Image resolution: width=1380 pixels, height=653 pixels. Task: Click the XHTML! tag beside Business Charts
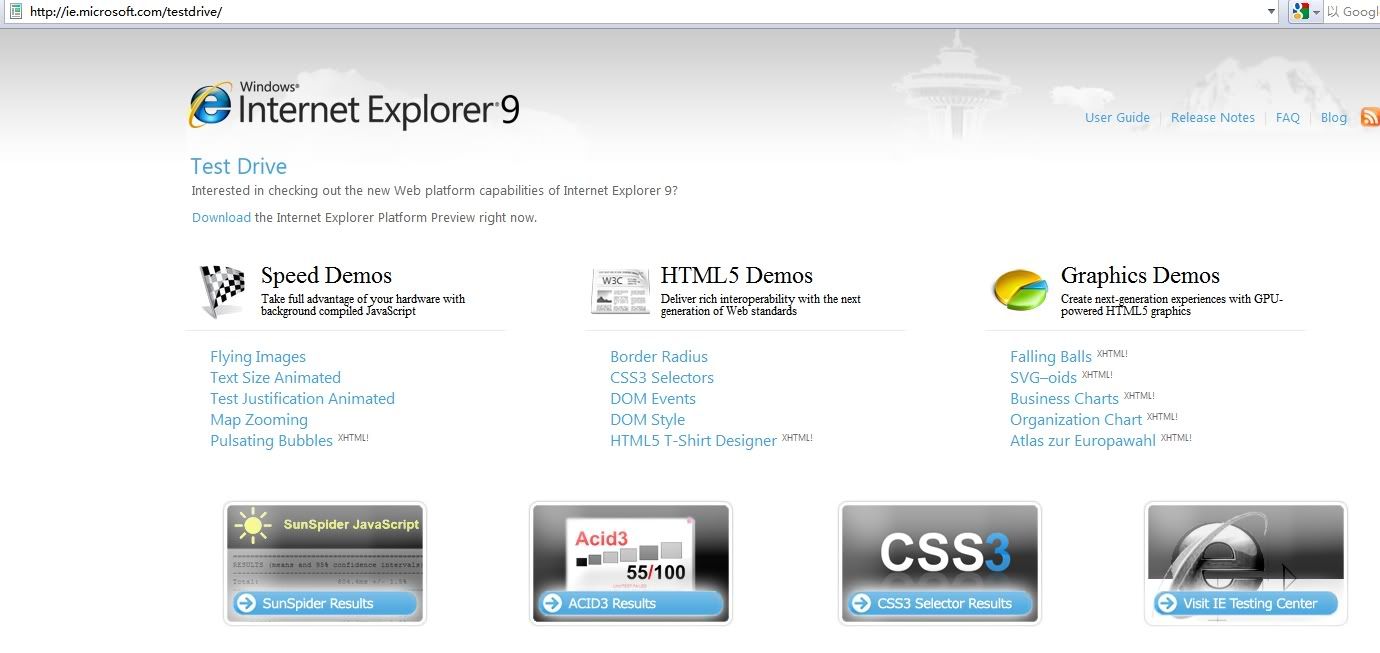[x=1139, y=396]
